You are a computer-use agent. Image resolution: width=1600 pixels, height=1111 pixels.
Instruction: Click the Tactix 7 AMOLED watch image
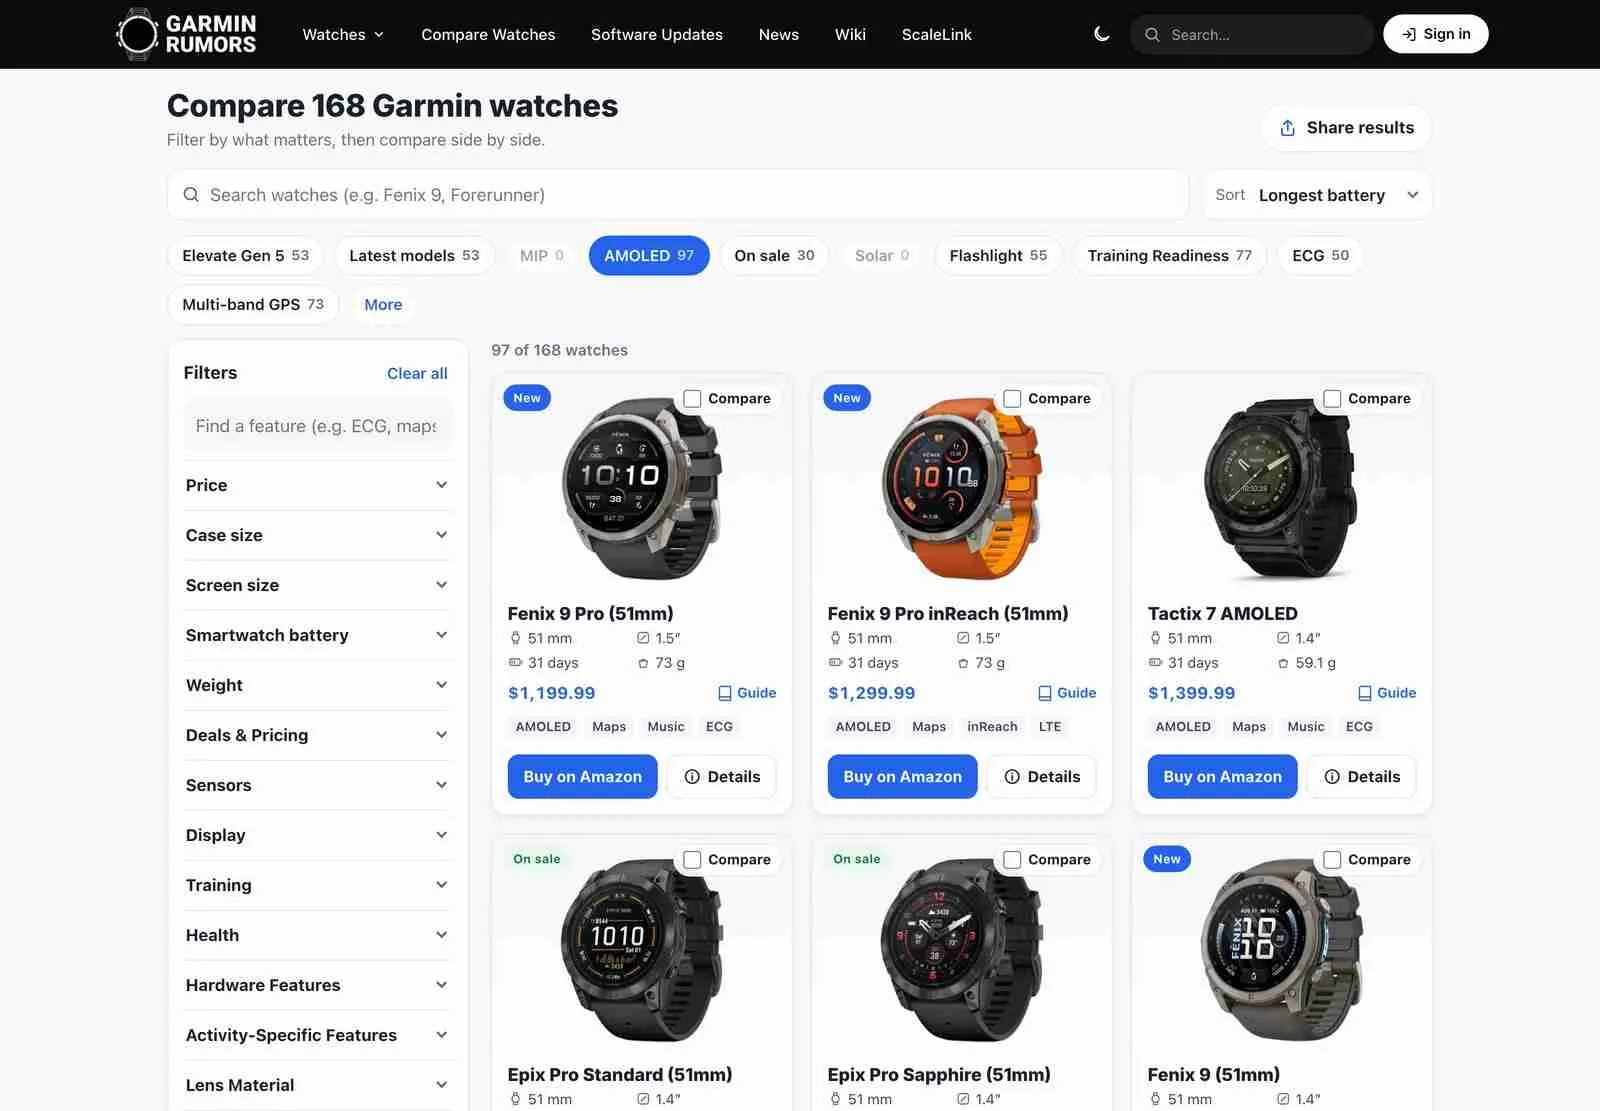1281,490
